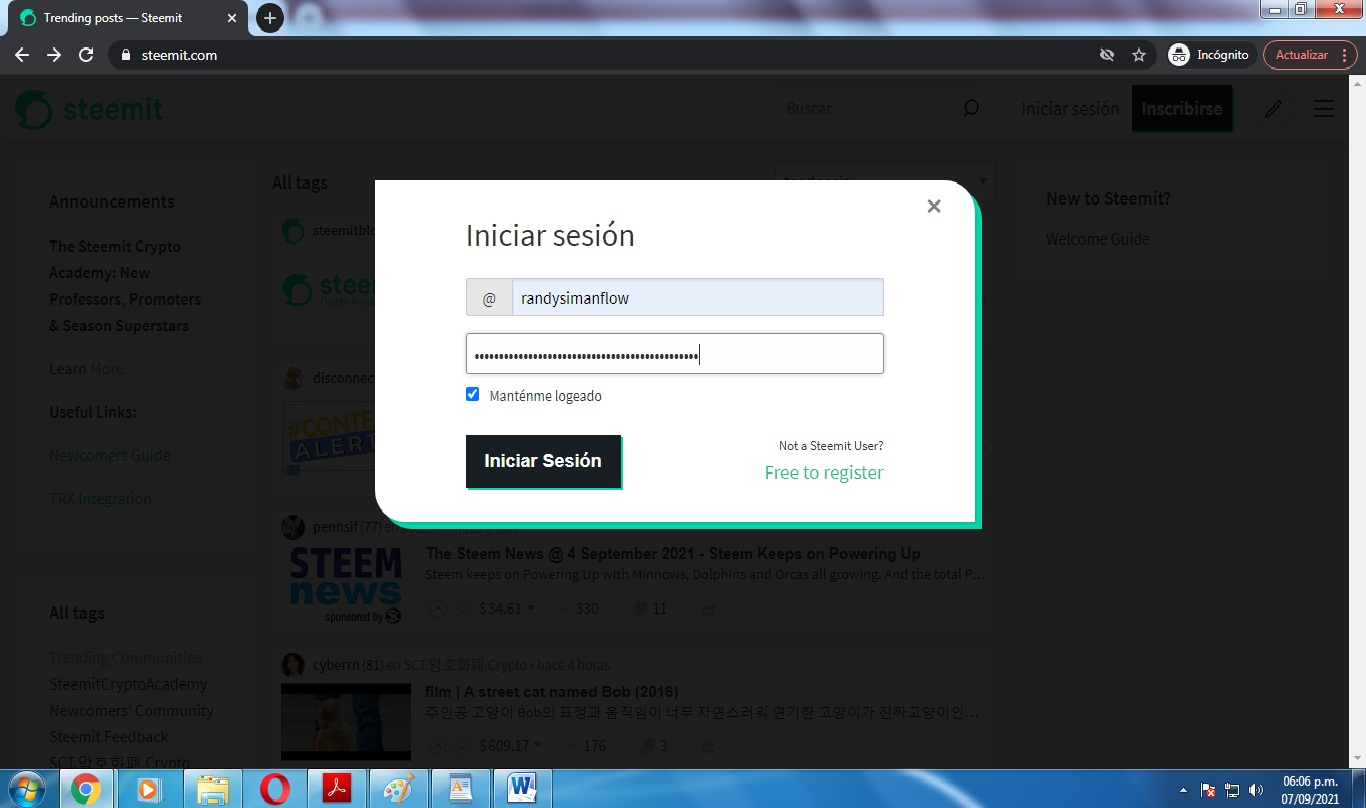
Task: Open the hamburger menu in the header
Action: pyautogui.click(x=1324, y=109)
